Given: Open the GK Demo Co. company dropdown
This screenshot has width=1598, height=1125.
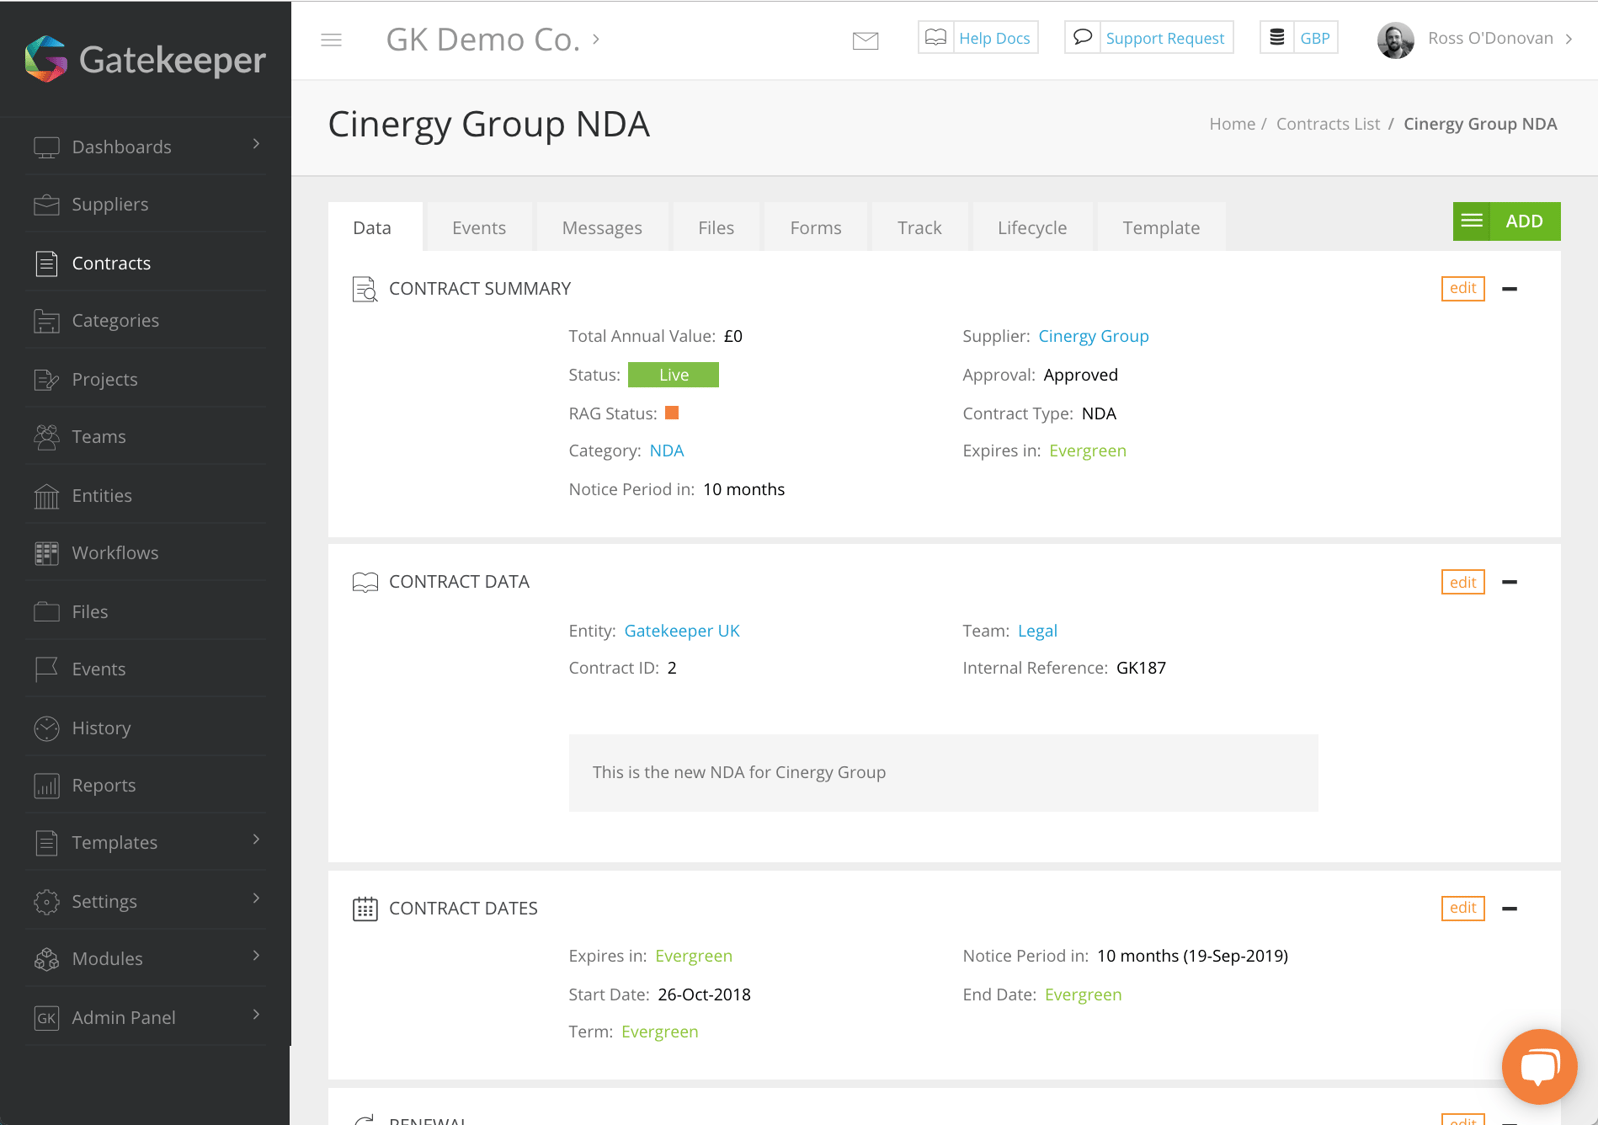Looking at the screenshot, I should pyautogui.click(x=493, y=39).
